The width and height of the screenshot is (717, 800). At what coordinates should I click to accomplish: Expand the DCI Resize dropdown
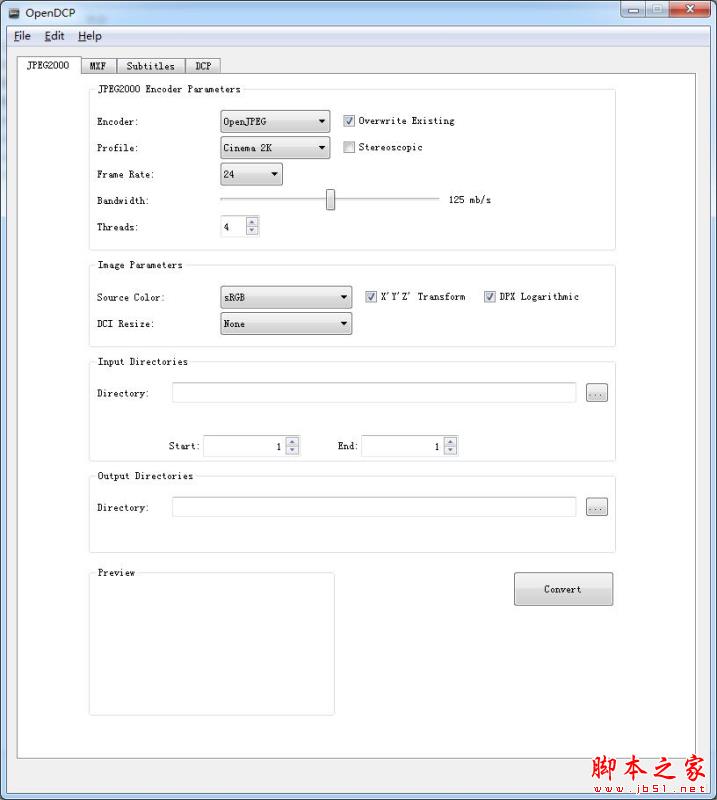point(286,324)
